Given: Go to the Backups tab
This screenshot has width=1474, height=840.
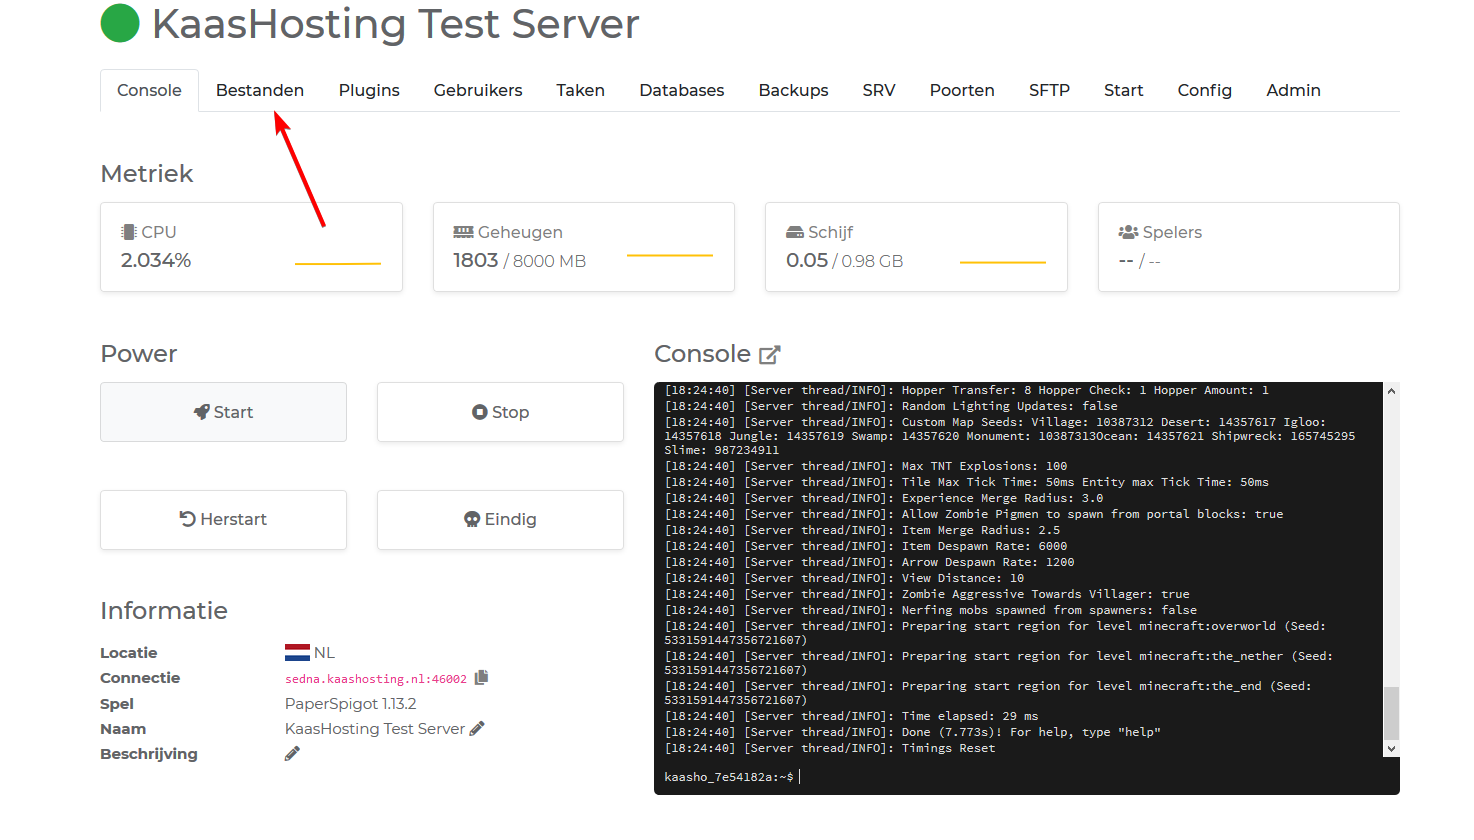Looking at the screenshot, I should click(x=793, y=91).
